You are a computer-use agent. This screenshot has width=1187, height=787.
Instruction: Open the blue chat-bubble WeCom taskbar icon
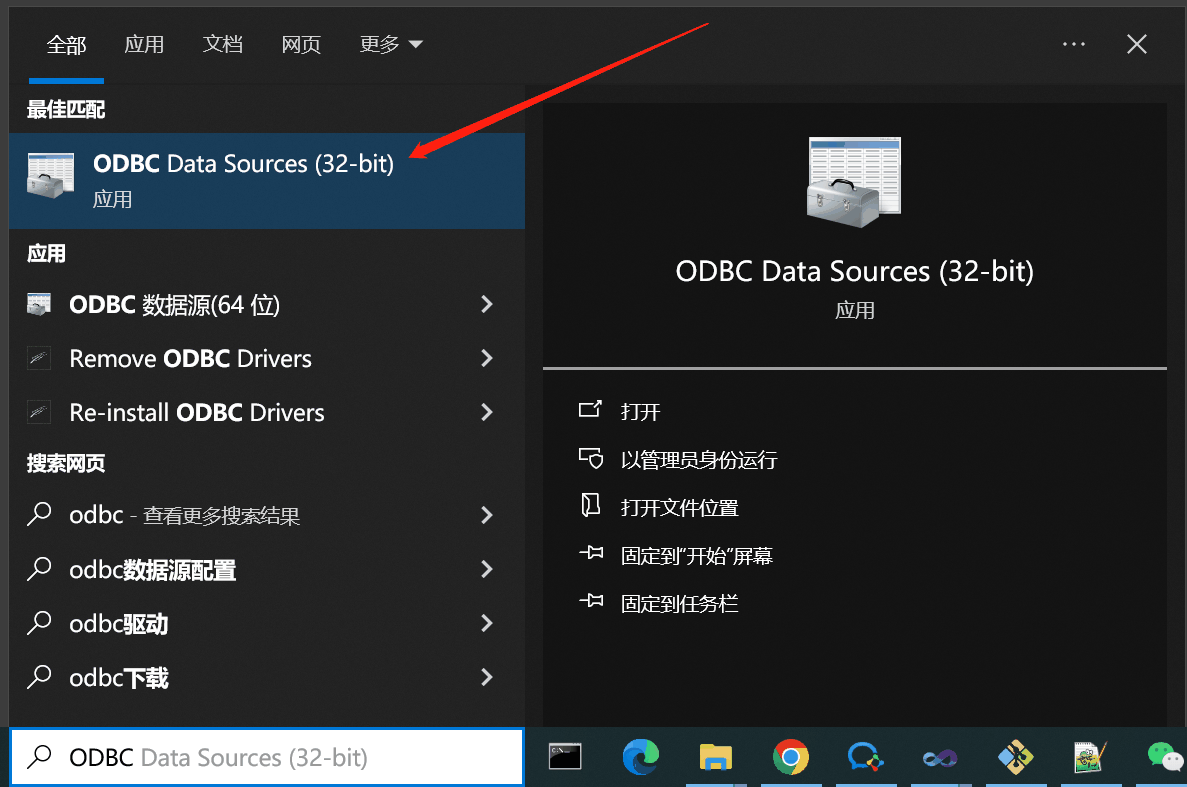(x=865, y=757)
